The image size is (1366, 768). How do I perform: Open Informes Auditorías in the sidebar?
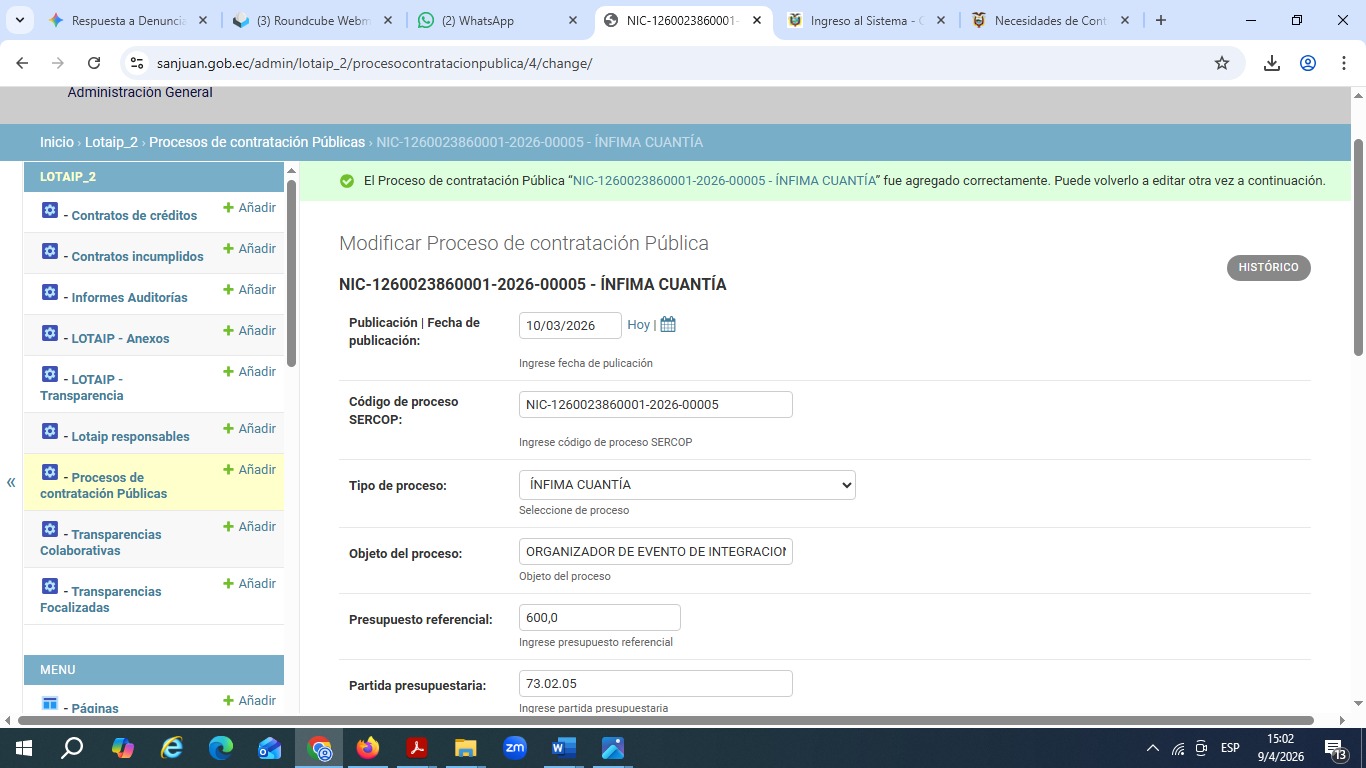point(129,297)
